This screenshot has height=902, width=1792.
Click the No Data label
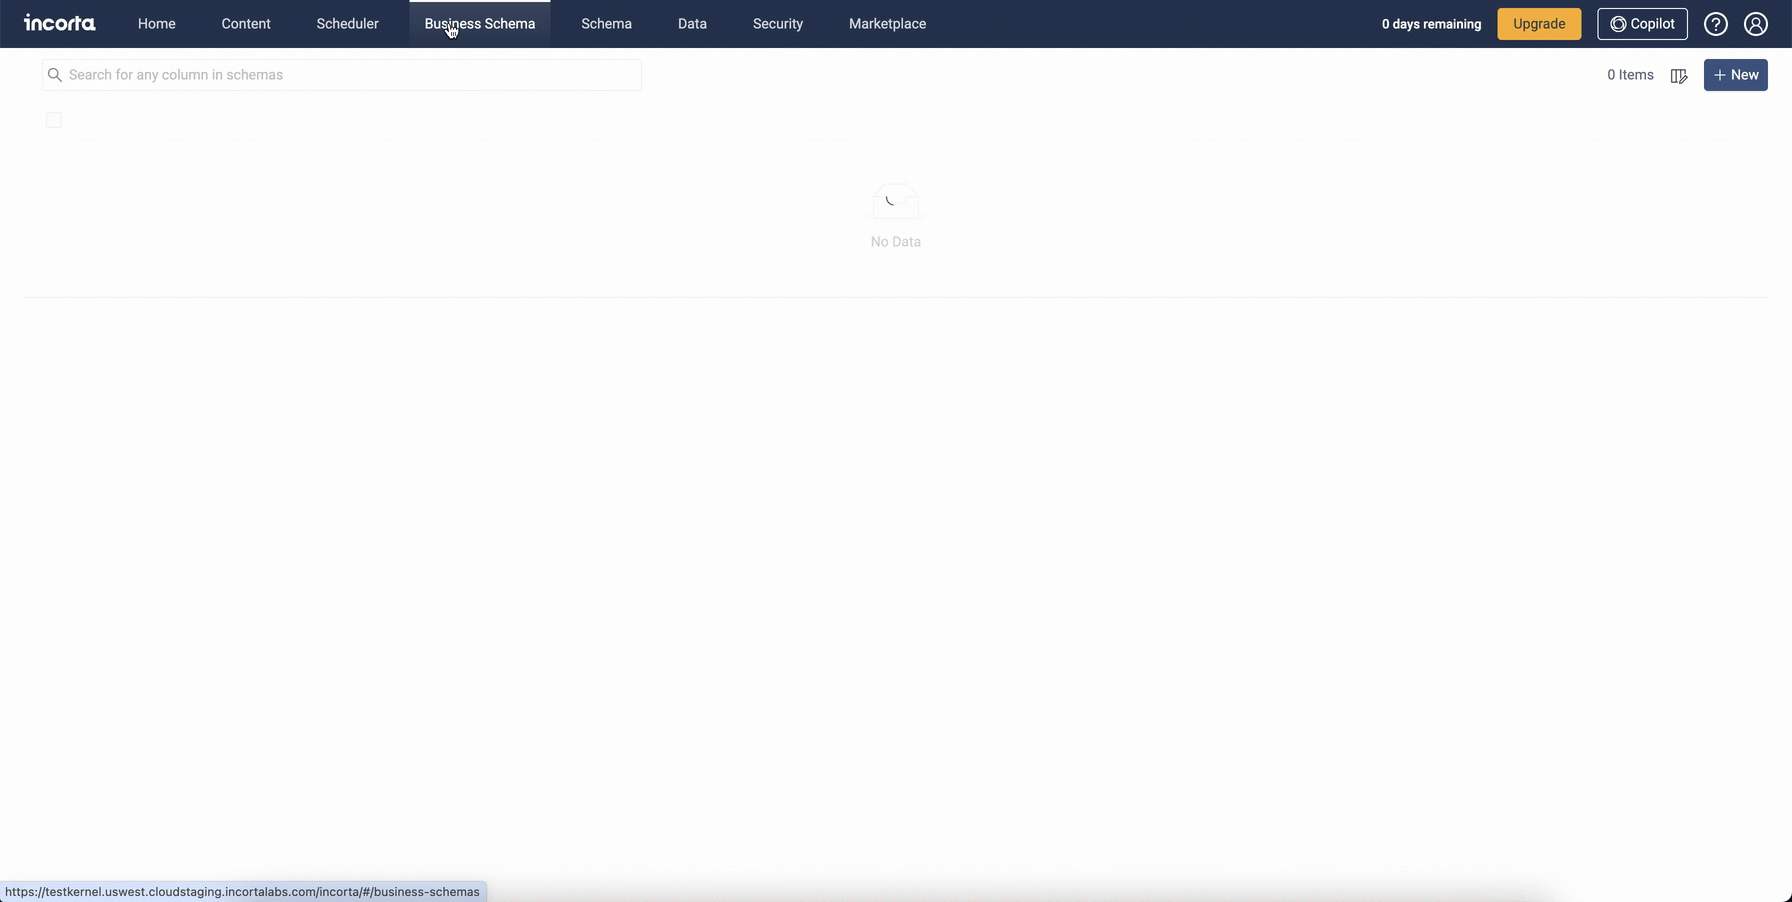point(896,242)
